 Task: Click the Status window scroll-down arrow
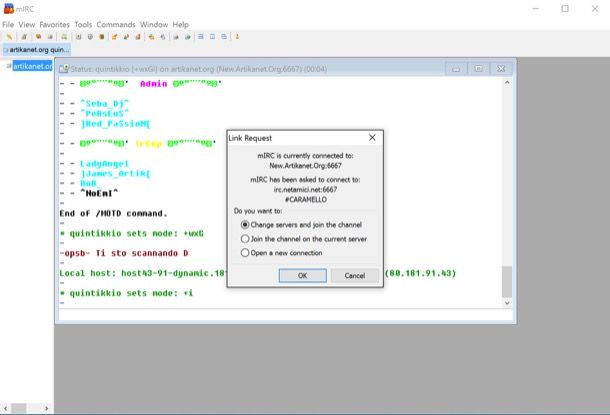point(507,303)
